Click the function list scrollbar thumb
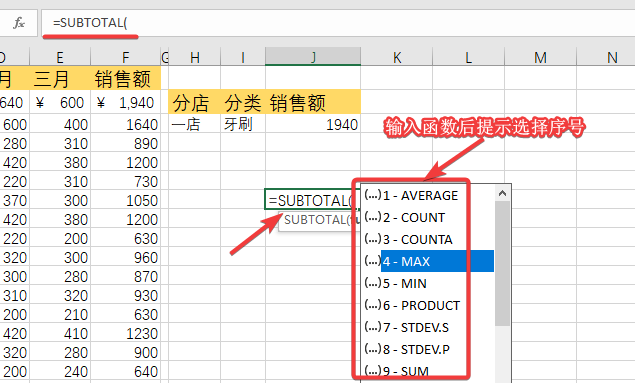The width and height of the screenshot is (635, 383). click(x=503, y=263)
